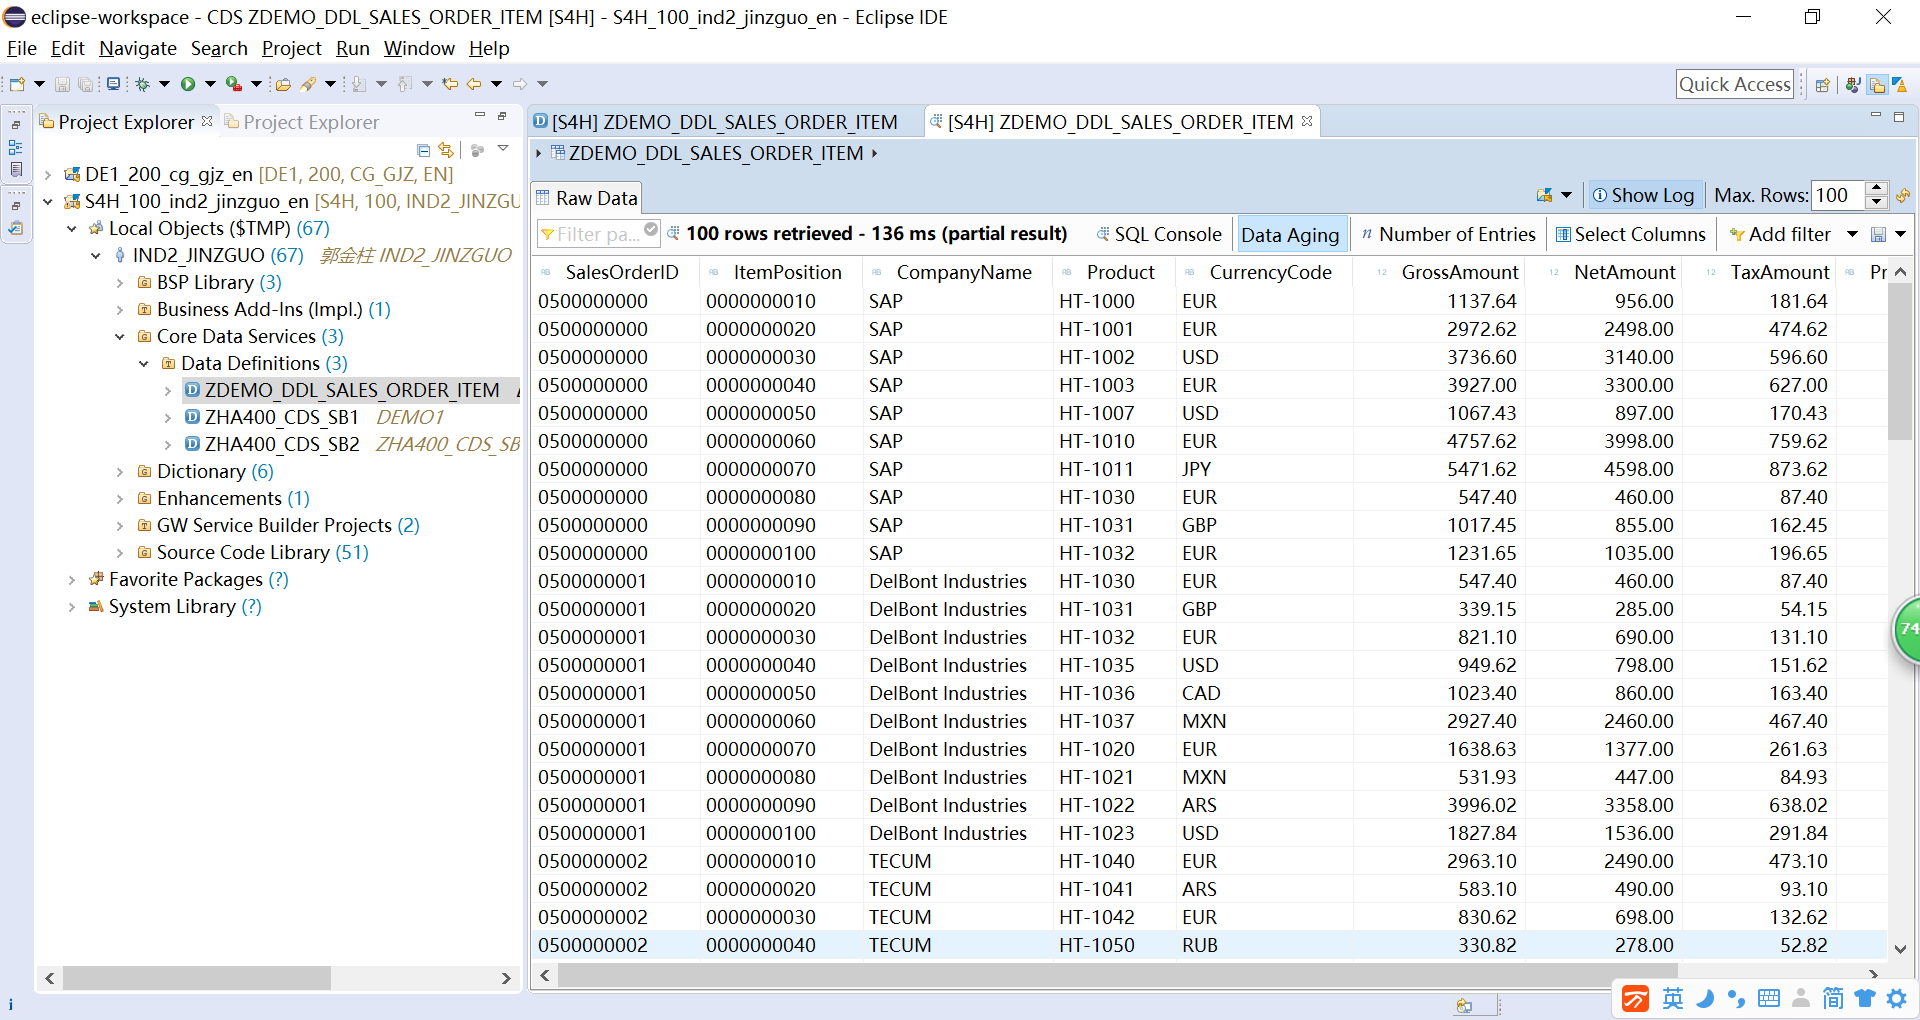Click Run with external tools icon
The image size is (1920, 1020).
(x=234, y=84)
